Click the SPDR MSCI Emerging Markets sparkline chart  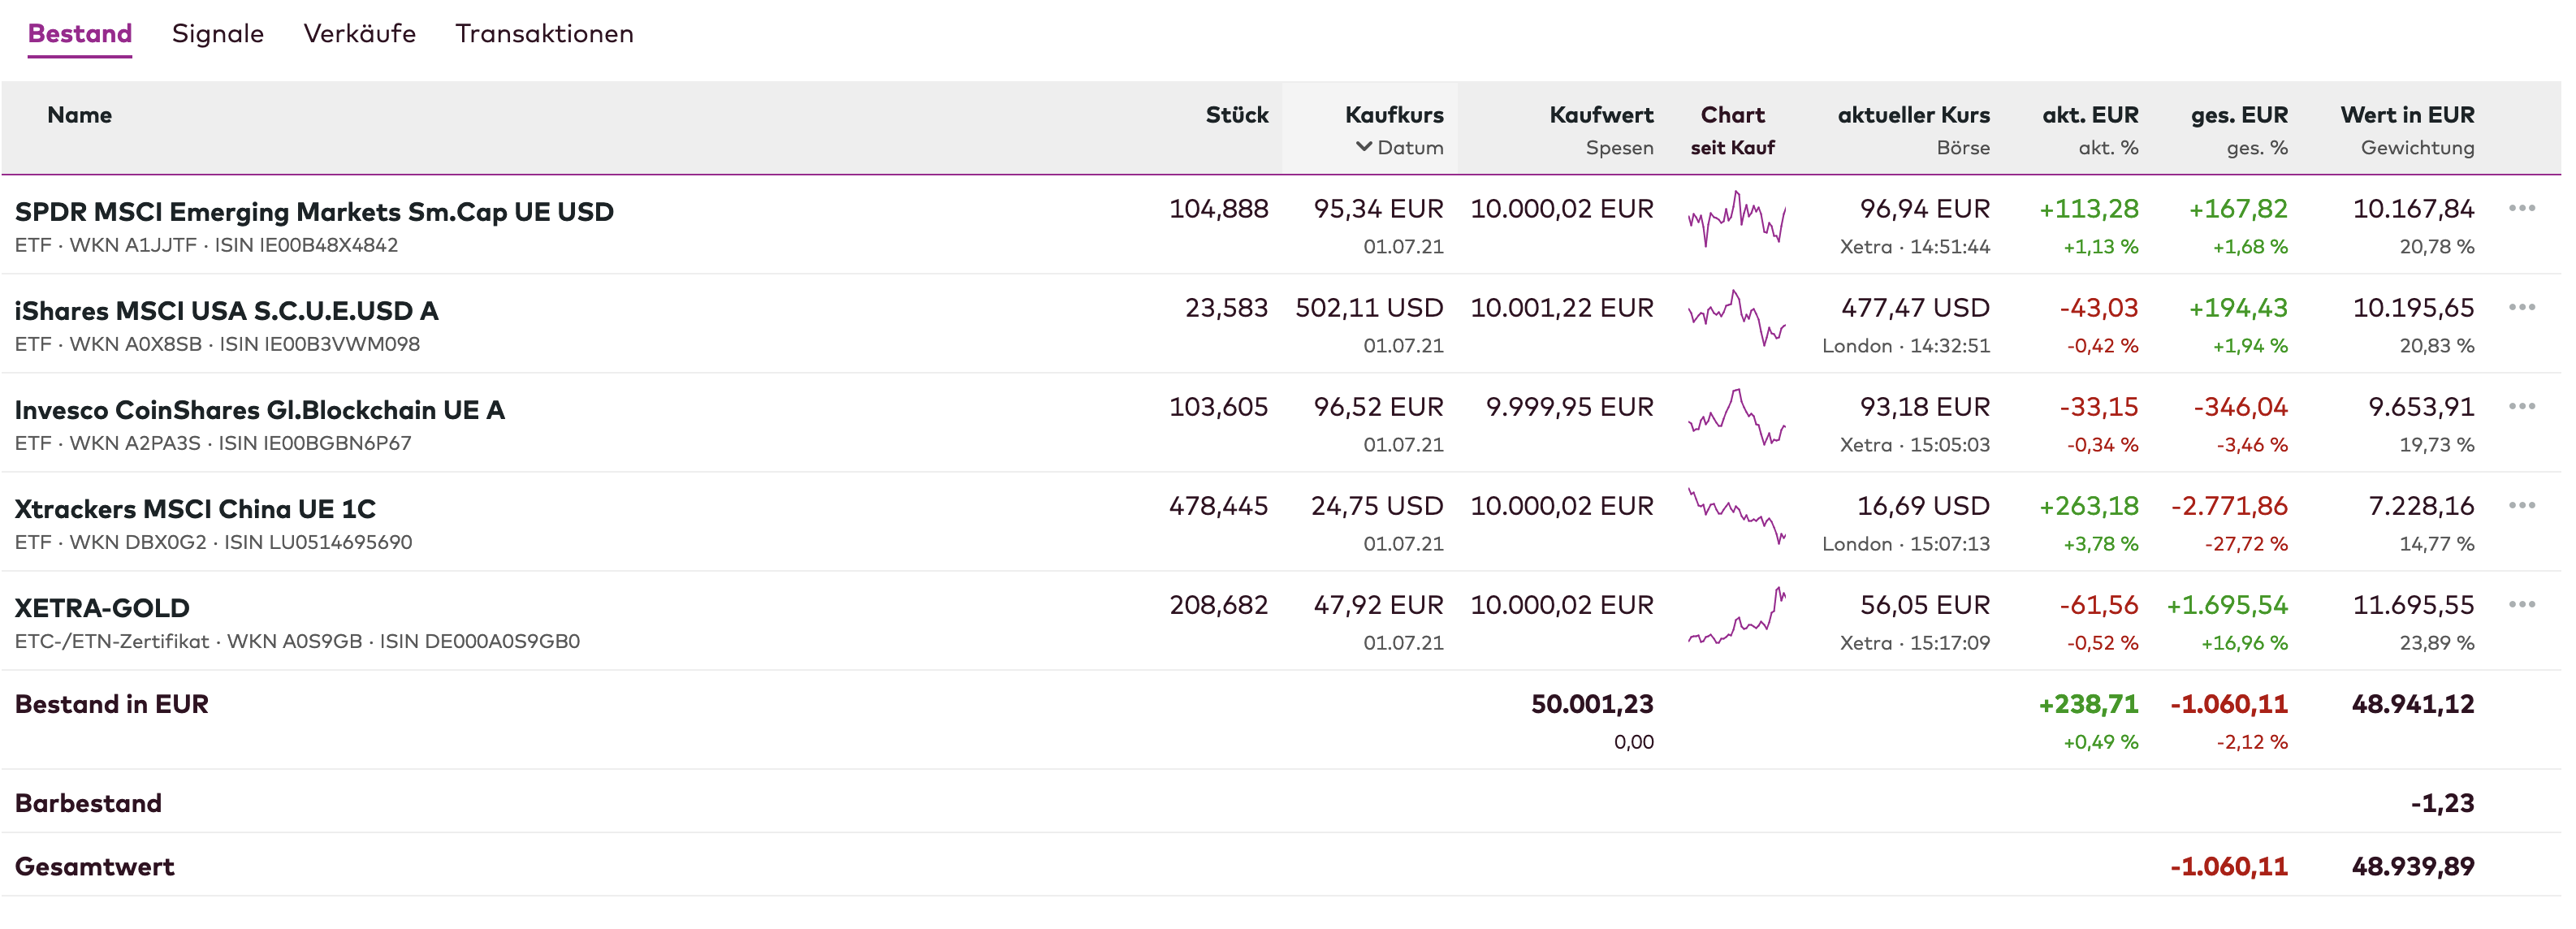(x=1736, y=219)
